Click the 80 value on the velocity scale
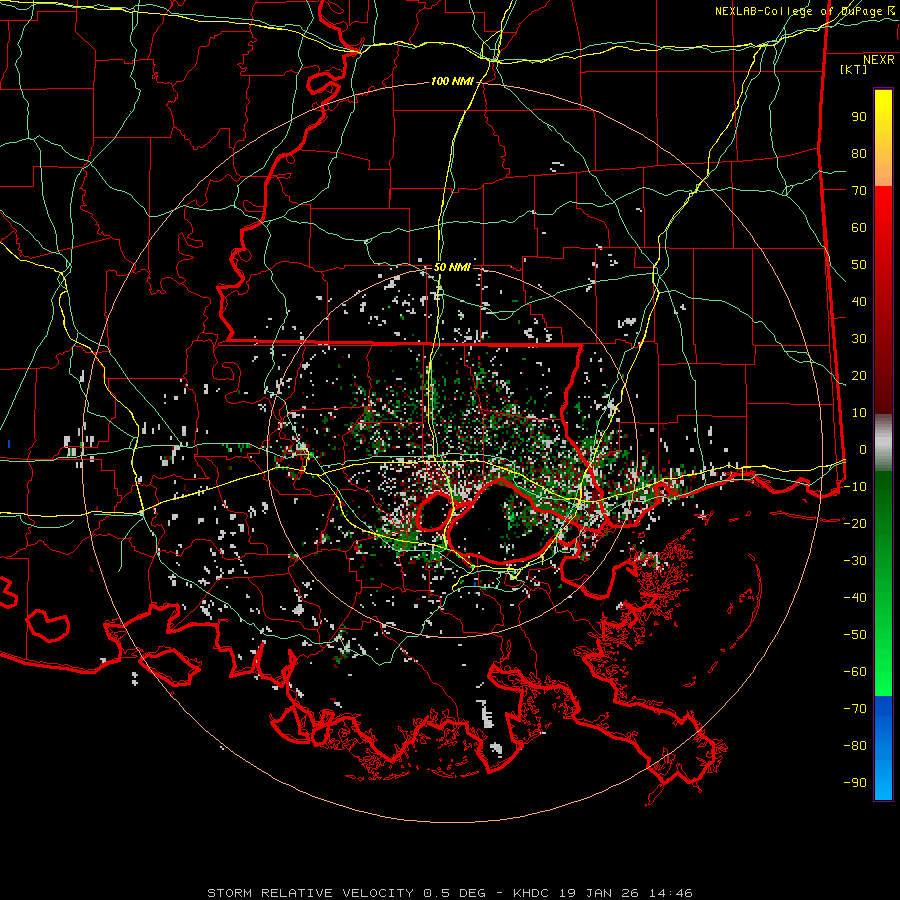This screenshot has height=900, width=900. (859, 154)
